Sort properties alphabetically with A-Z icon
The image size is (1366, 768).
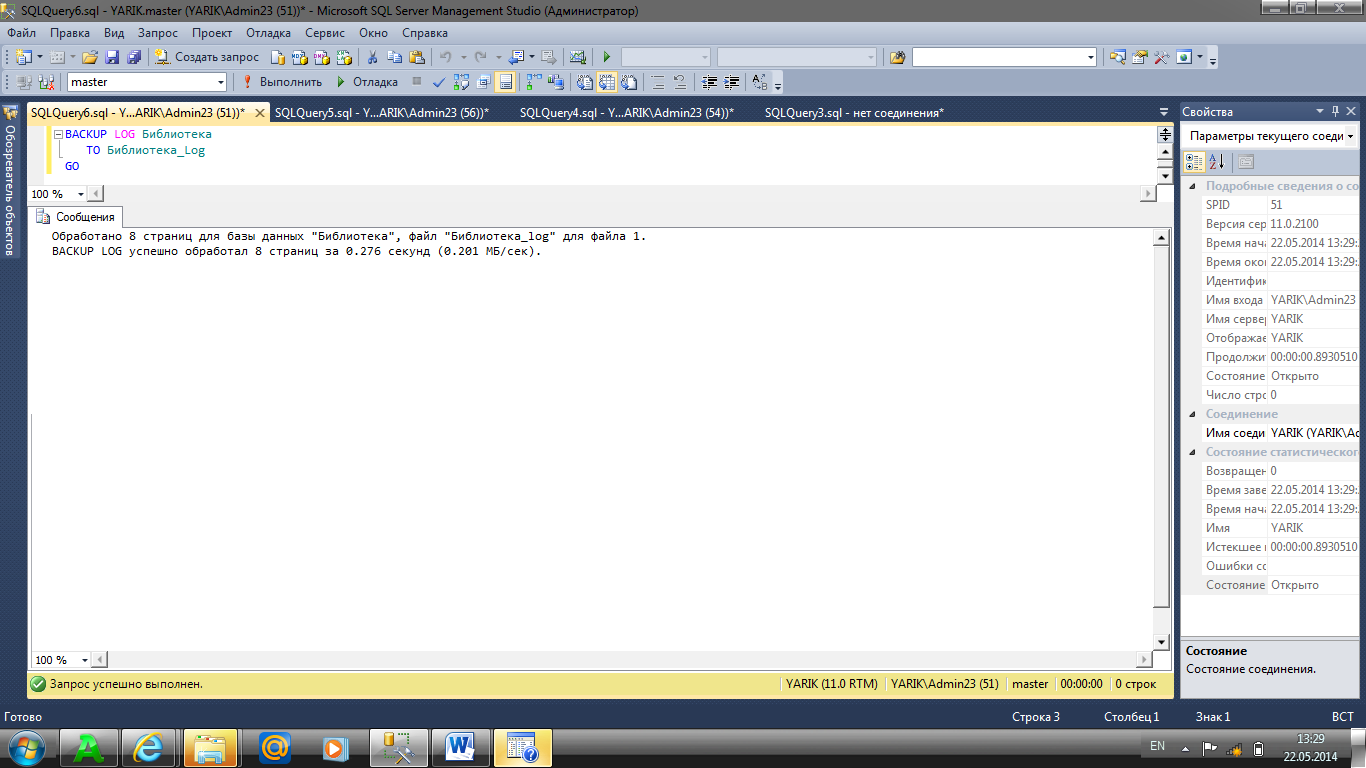click(x=1216, y=162)
